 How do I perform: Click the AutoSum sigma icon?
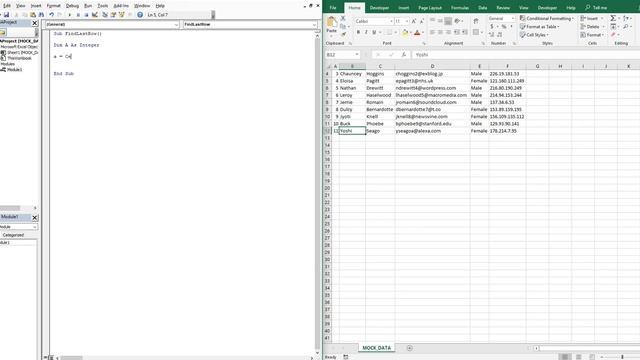[613, 18]
